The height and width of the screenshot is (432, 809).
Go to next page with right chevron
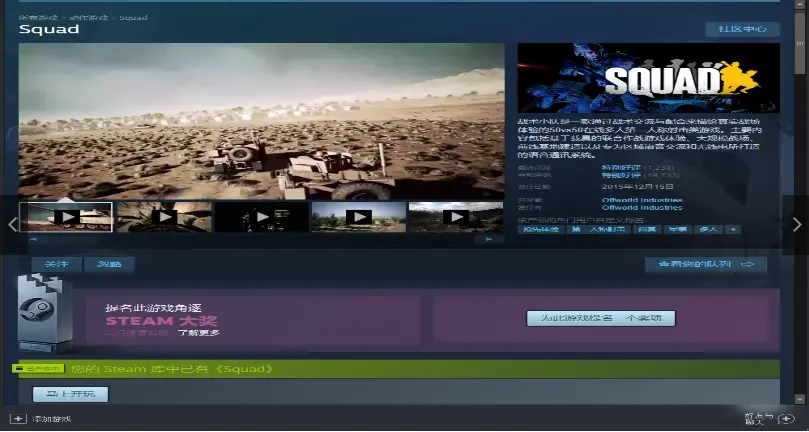[797, 225]
